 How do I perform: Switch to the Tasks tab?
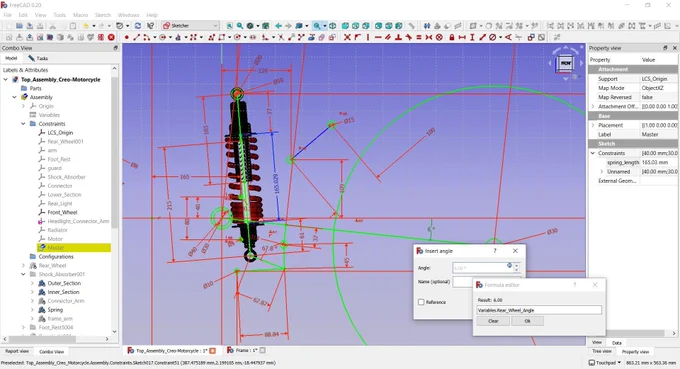point(38,58)
